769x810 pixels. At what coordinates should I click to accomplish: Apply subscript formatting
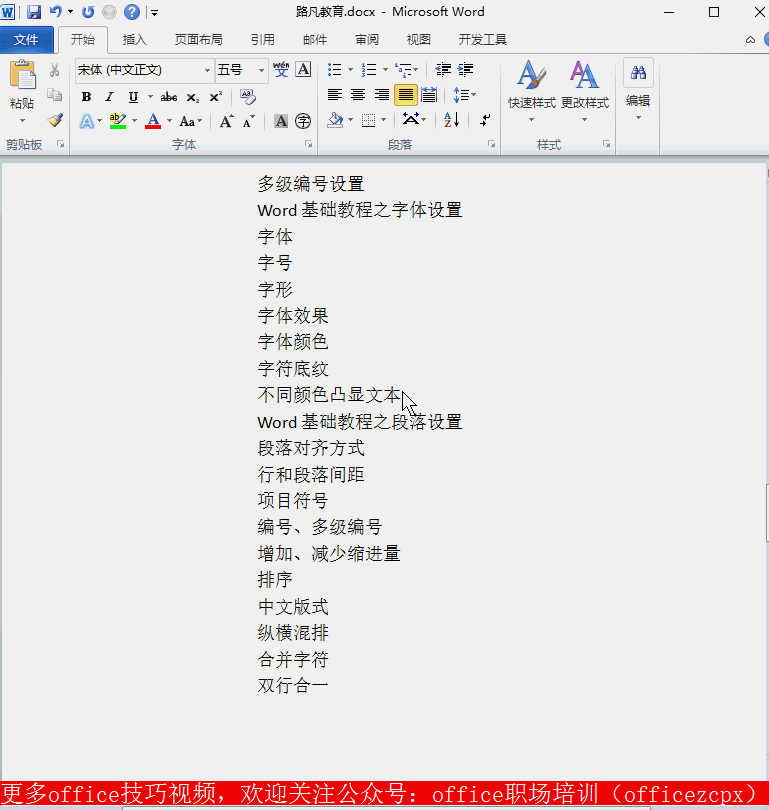click(x=193, y=97)
